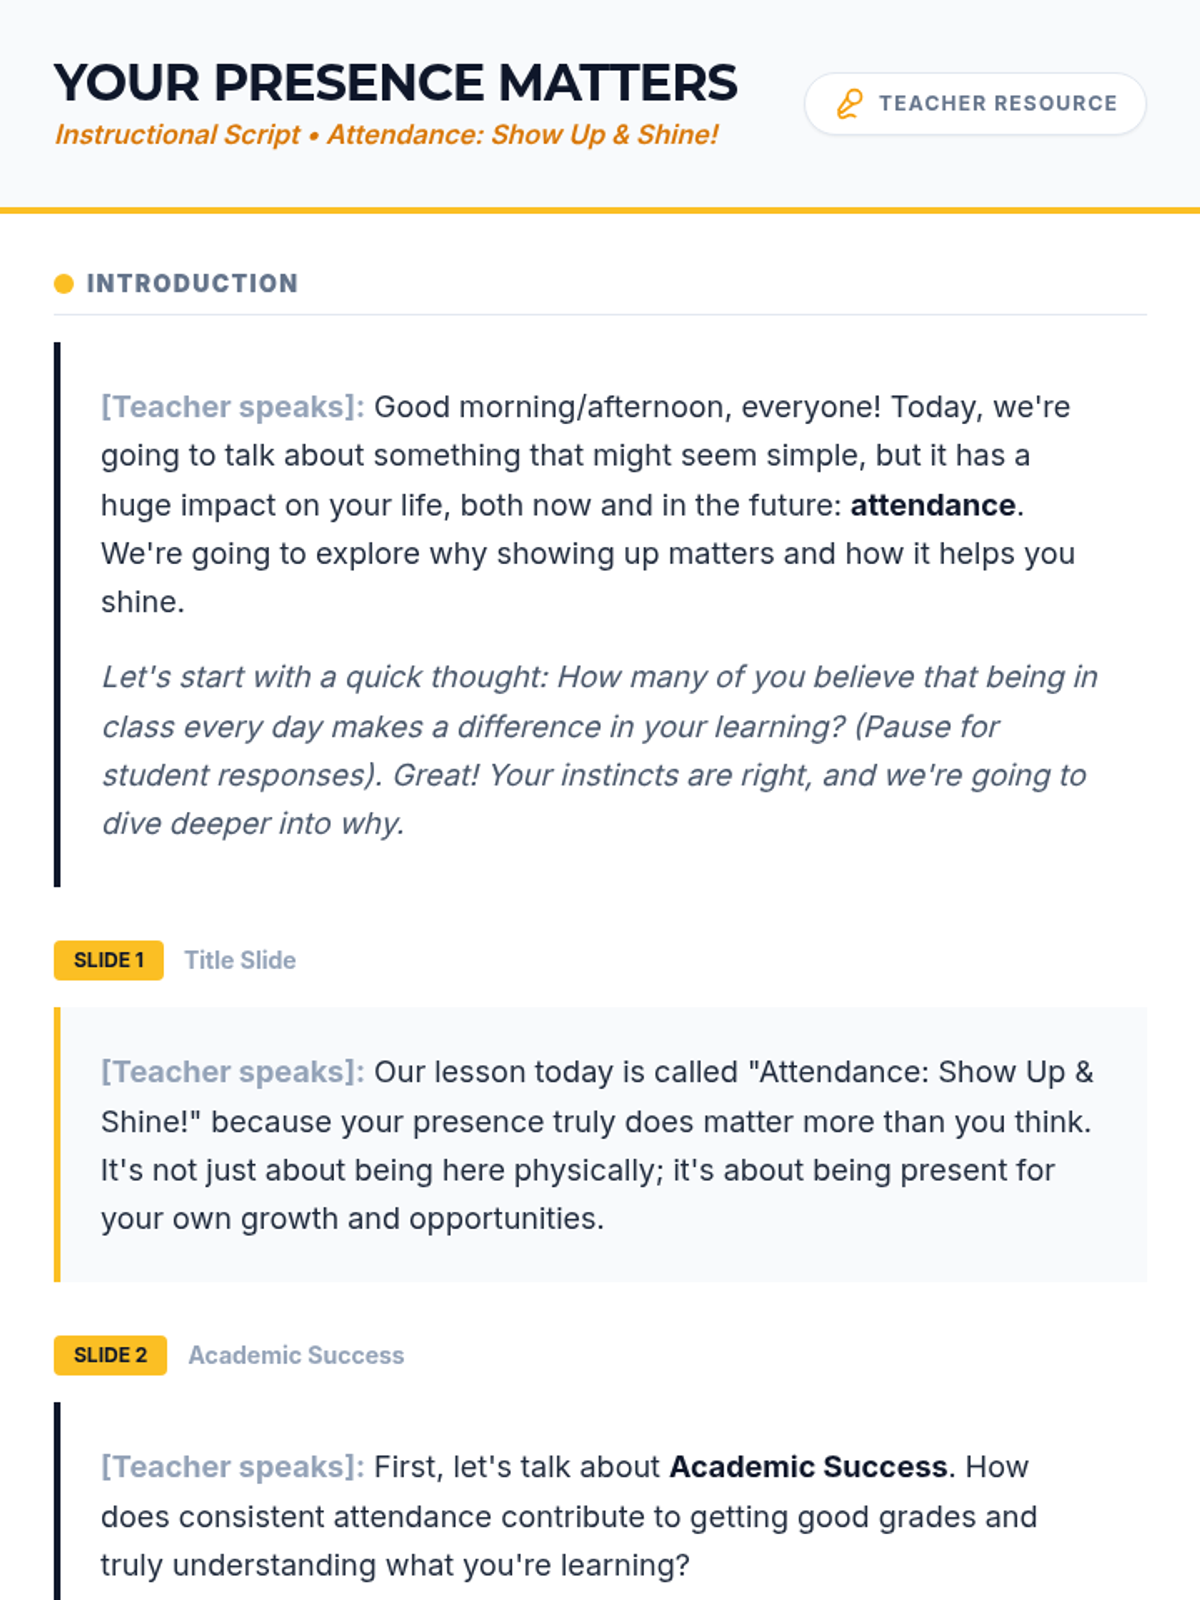Click the Your Presence Matters title
The width and height of the screenshot is (1200, 1600).
[x=396, y=83]
